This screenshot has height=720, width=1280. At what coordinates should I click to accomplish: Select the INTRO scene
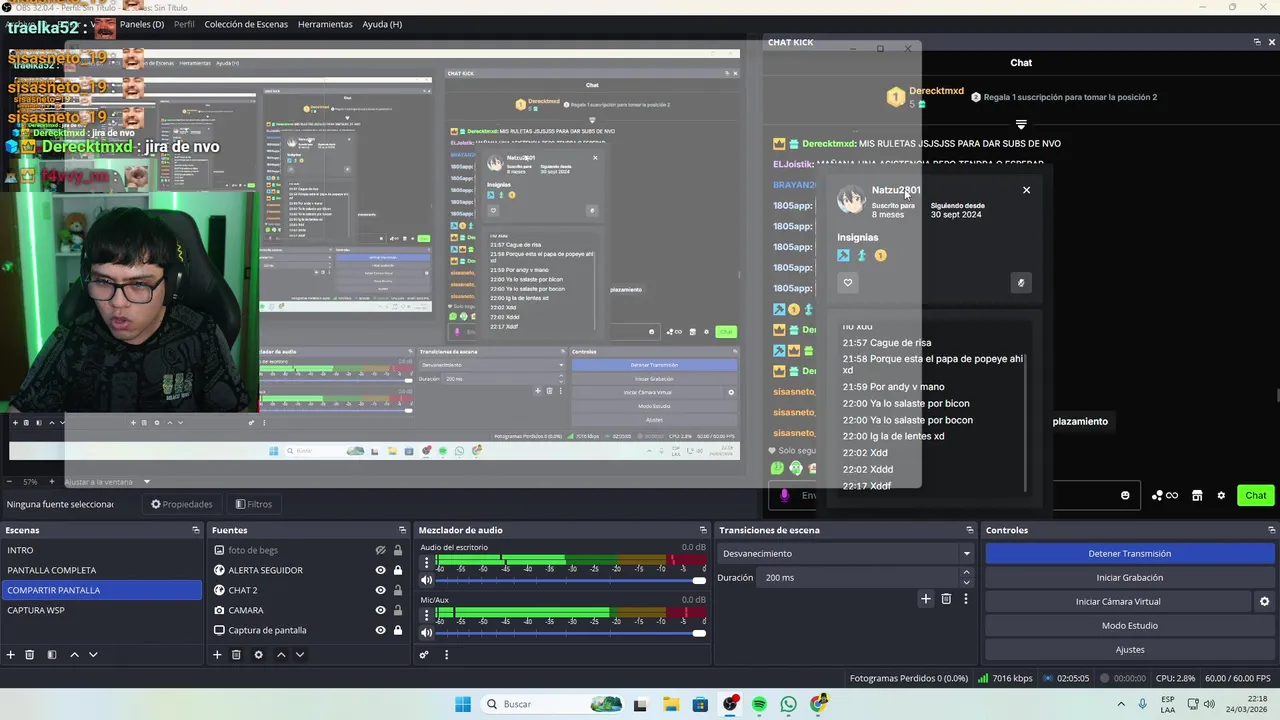[102, 550]
